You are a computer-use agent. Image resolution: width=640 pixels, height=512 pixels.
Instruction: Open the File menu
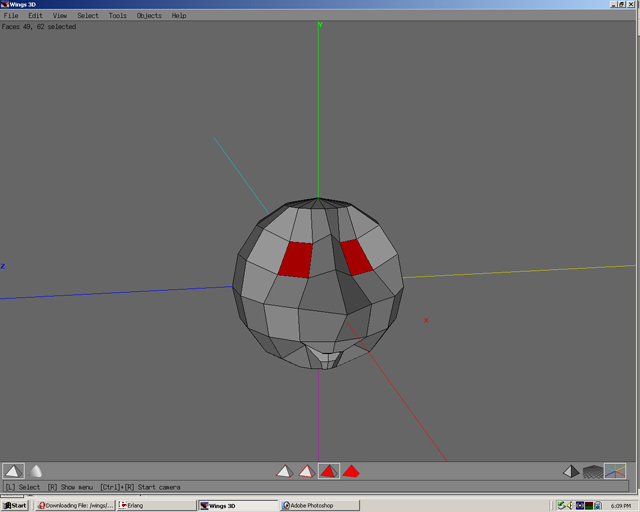tap(12, 16)
